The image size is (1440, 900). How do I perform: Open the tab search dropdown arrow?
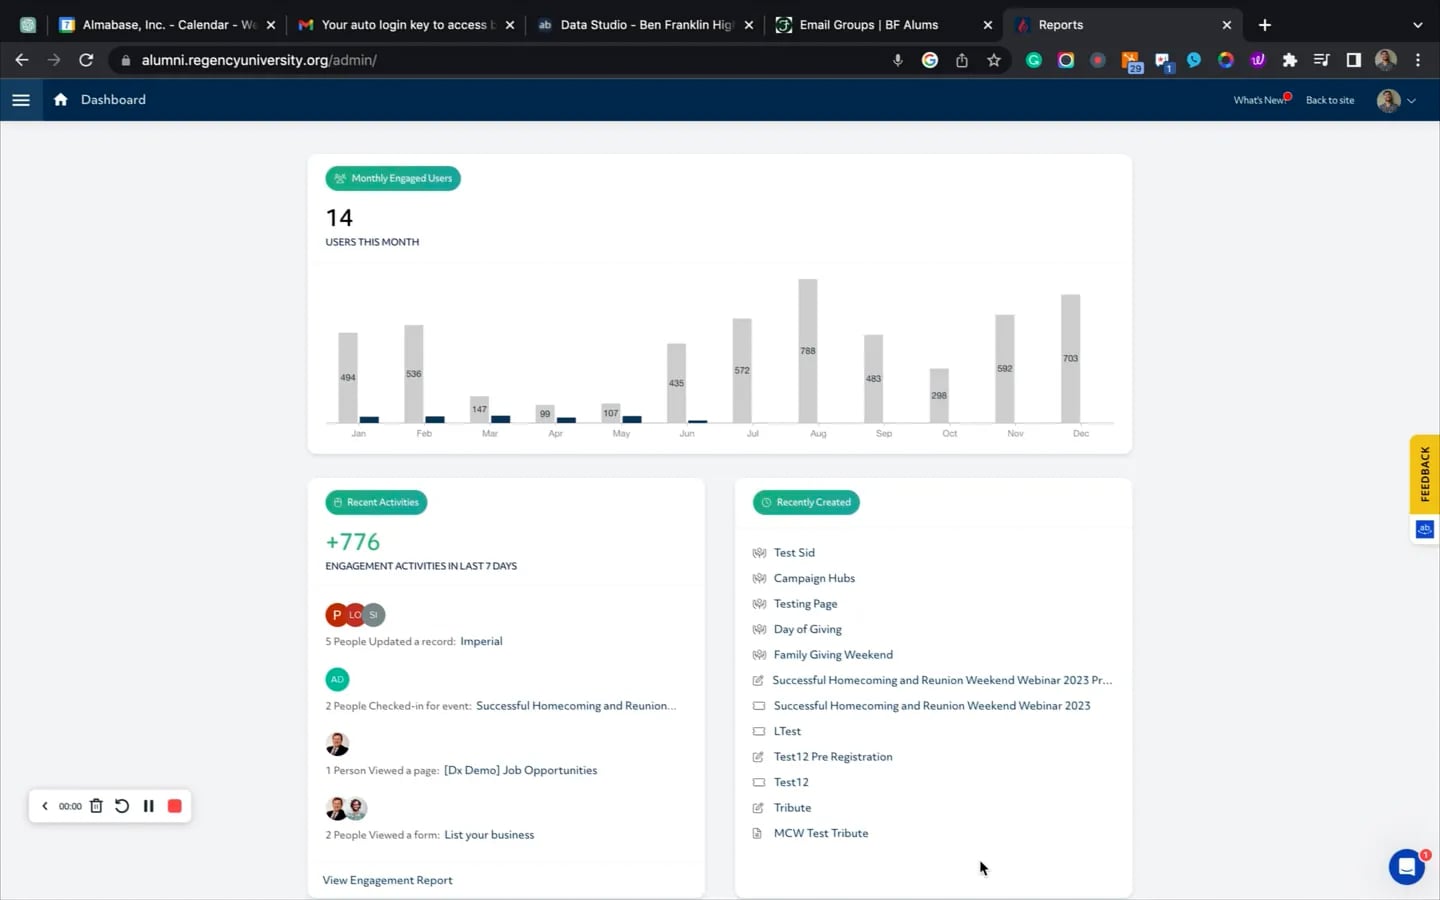[x=1417, y=25]
